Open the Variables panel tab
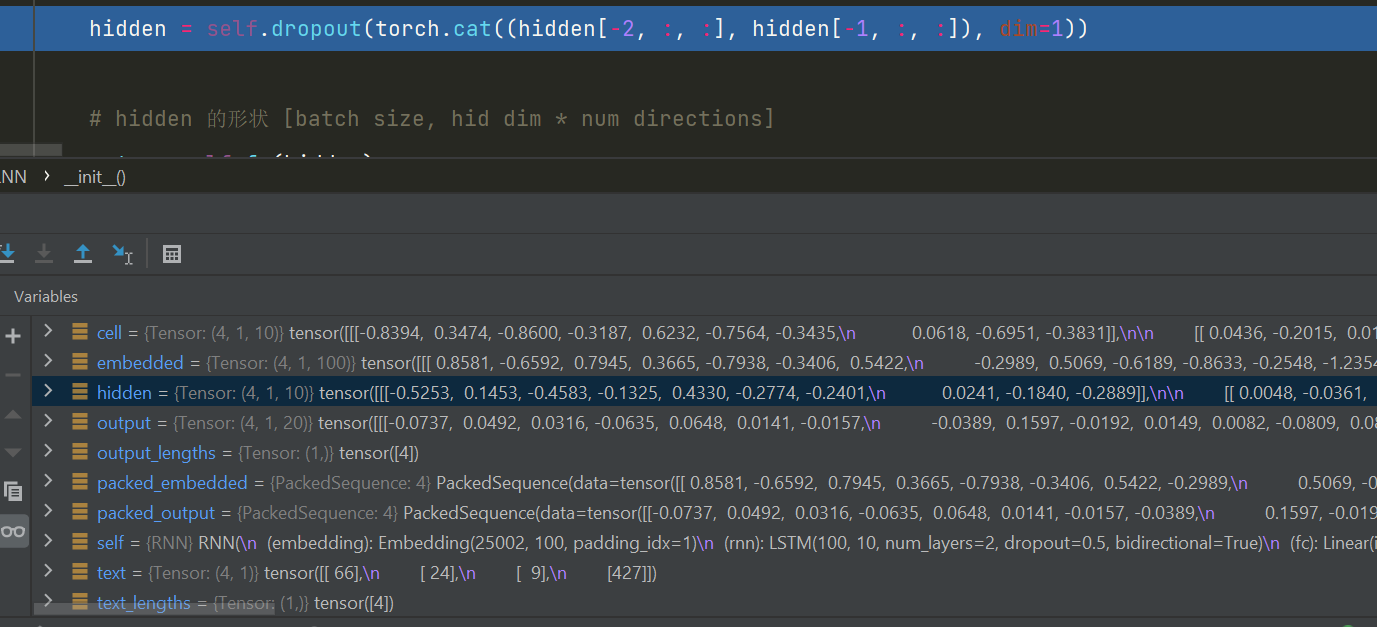This screenshot has width=1377, height=627. pyautogui.click(x=45, y=297)
